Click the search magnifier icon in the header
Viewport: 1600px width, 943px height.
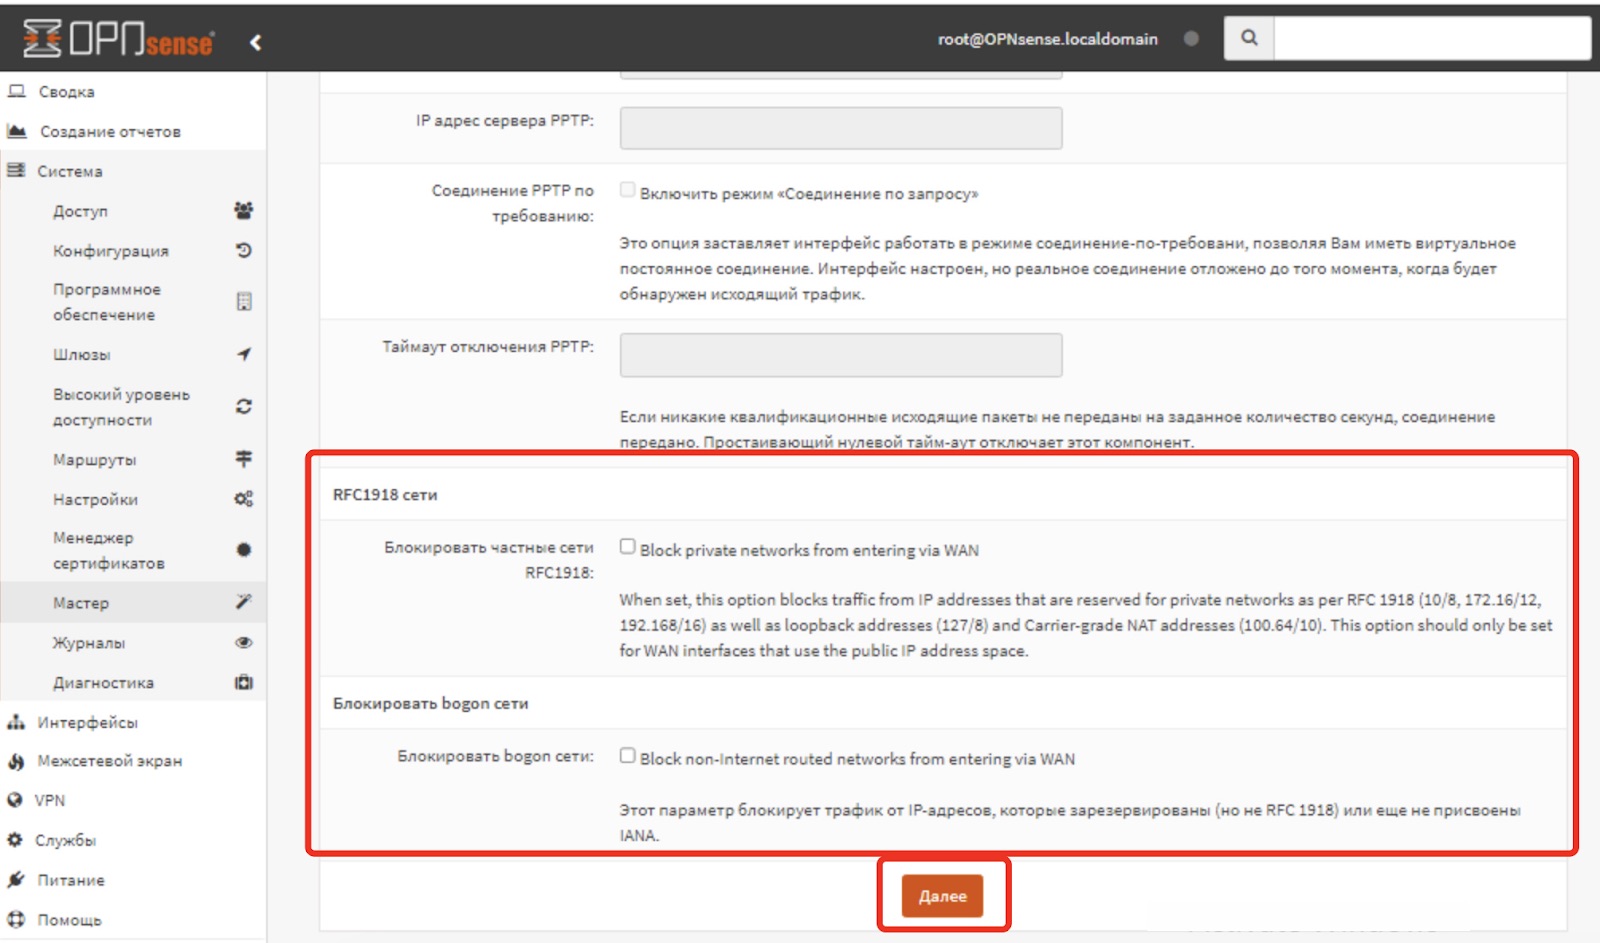[x=1249, y=37]
